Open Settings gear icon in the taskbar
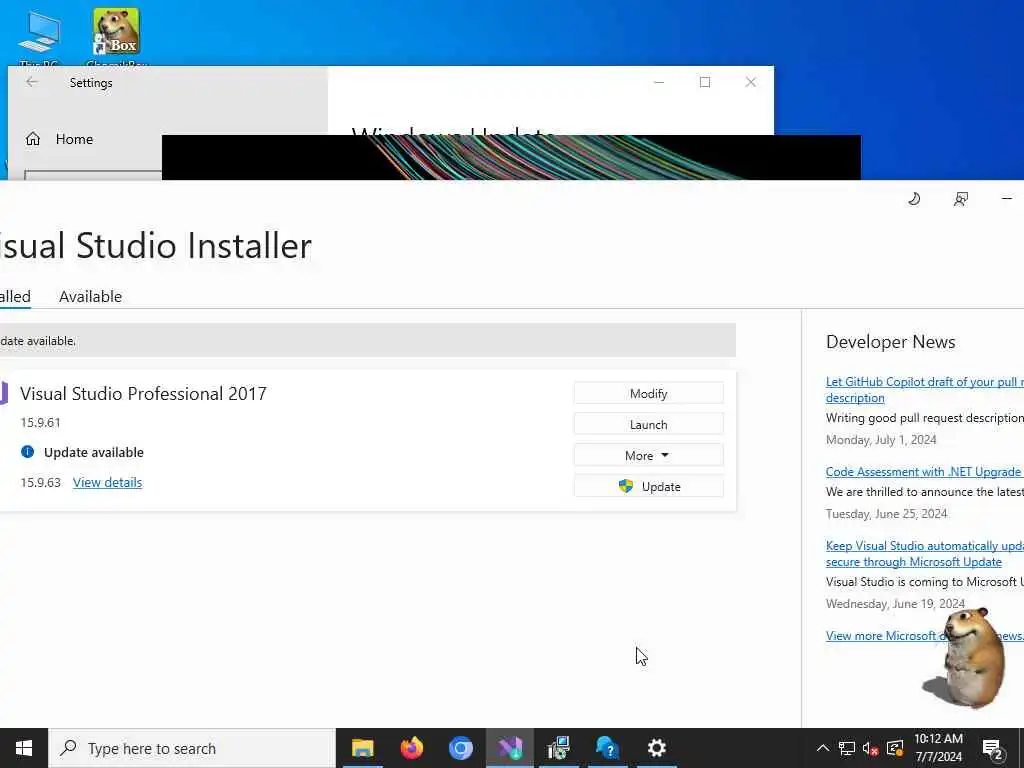 click(656, 748)
